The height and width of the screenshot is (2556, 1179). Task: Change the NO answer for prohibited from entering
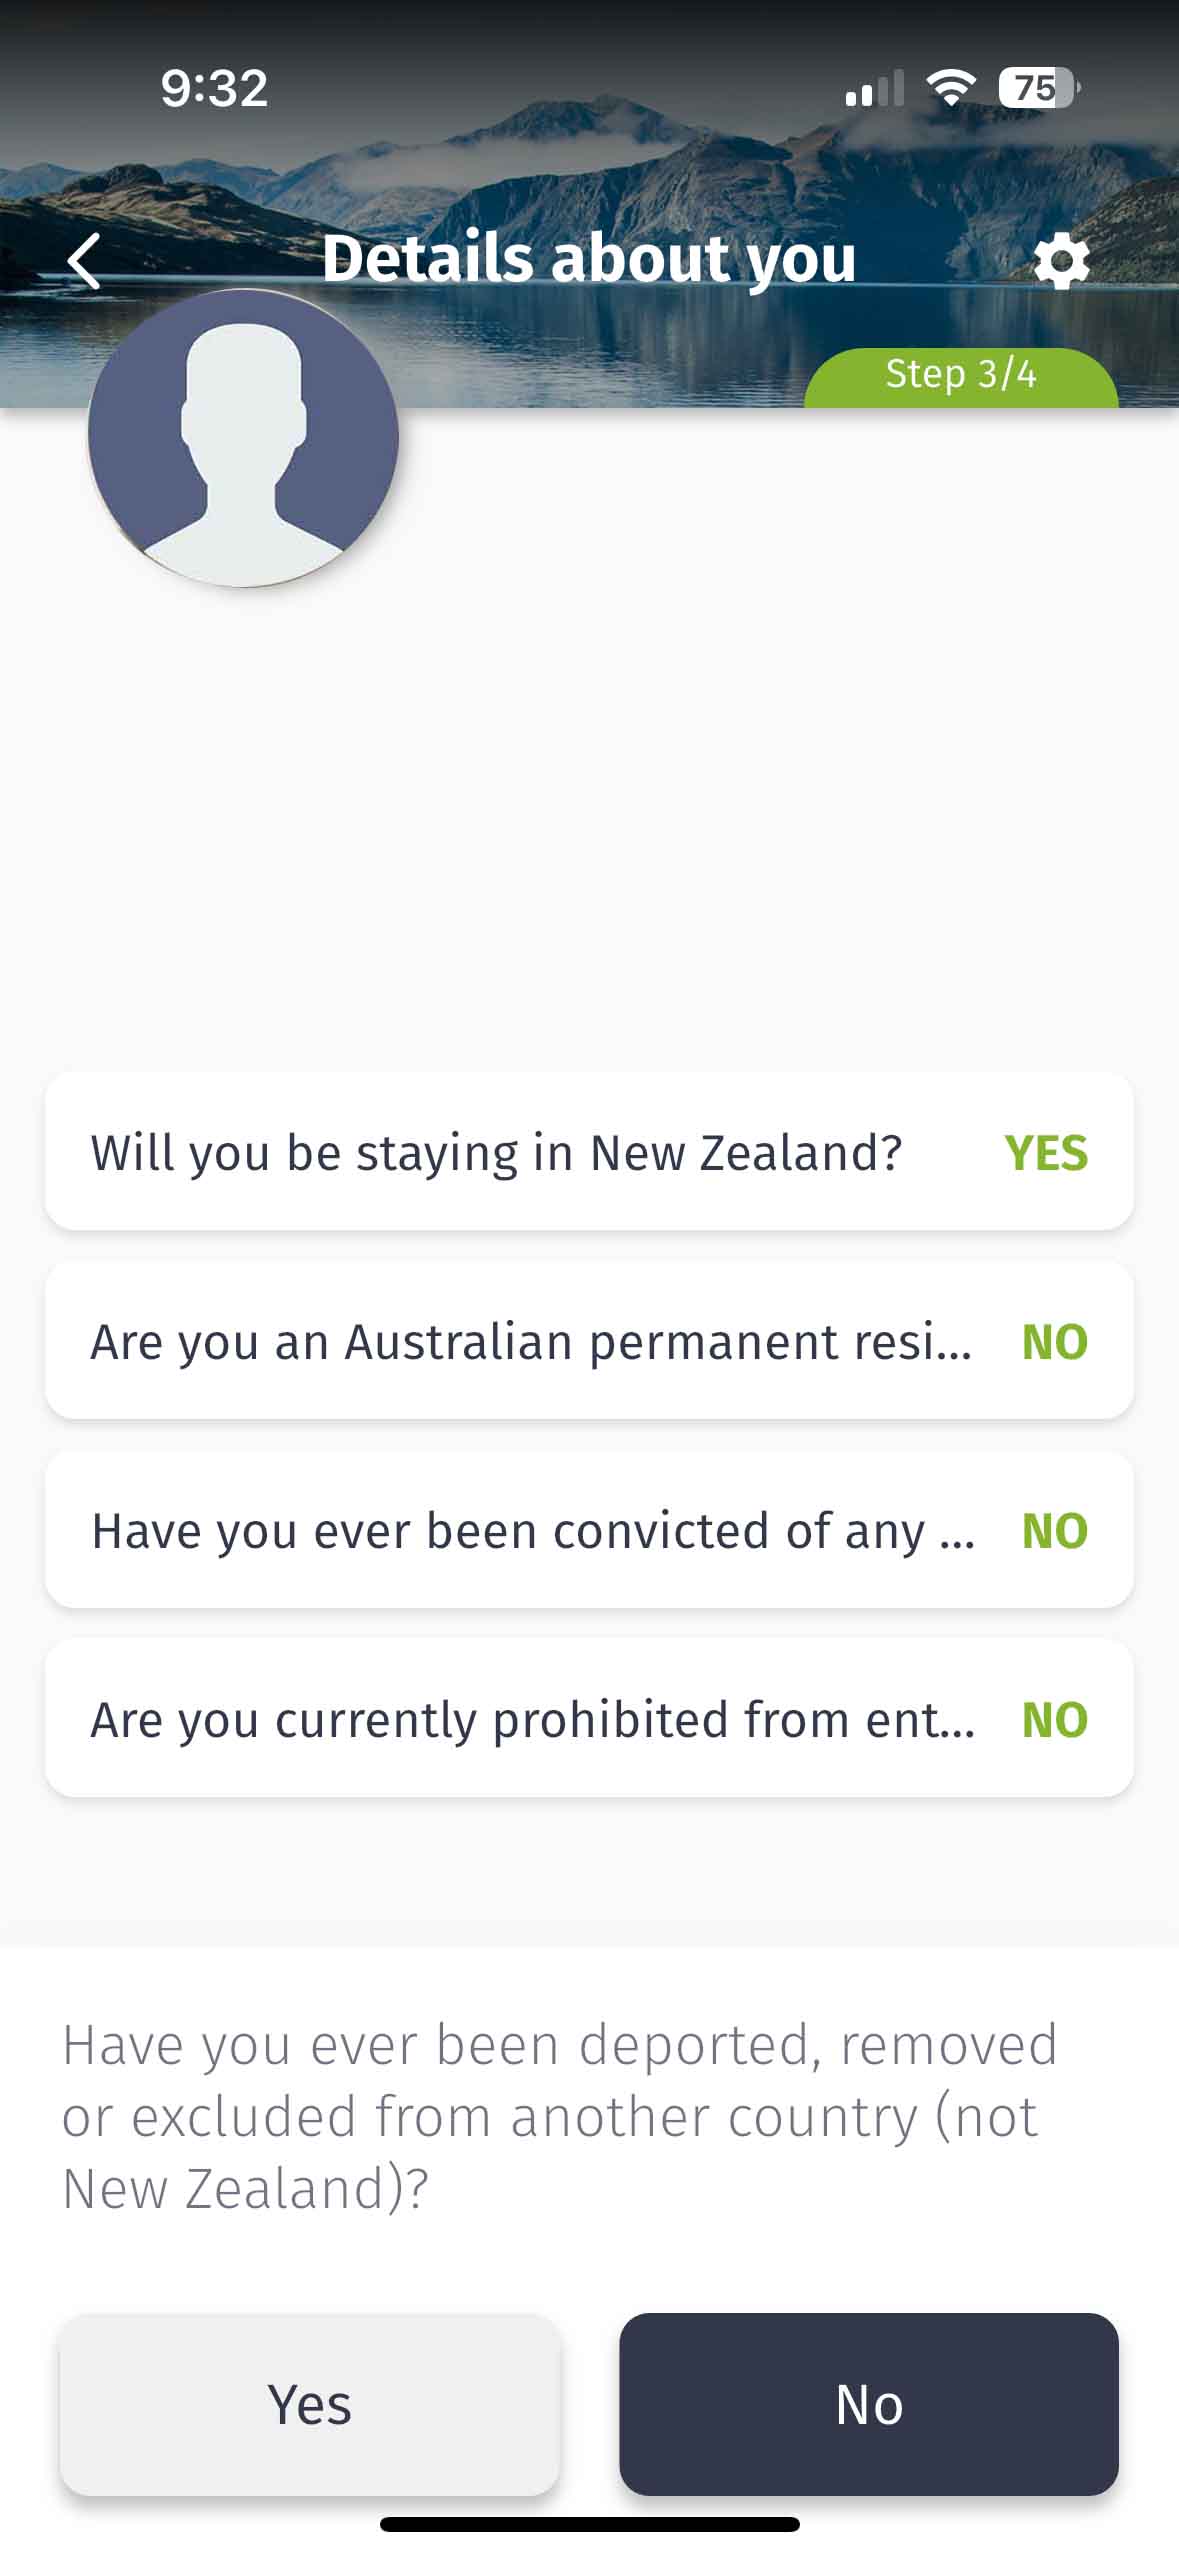click(1055, 1719)
